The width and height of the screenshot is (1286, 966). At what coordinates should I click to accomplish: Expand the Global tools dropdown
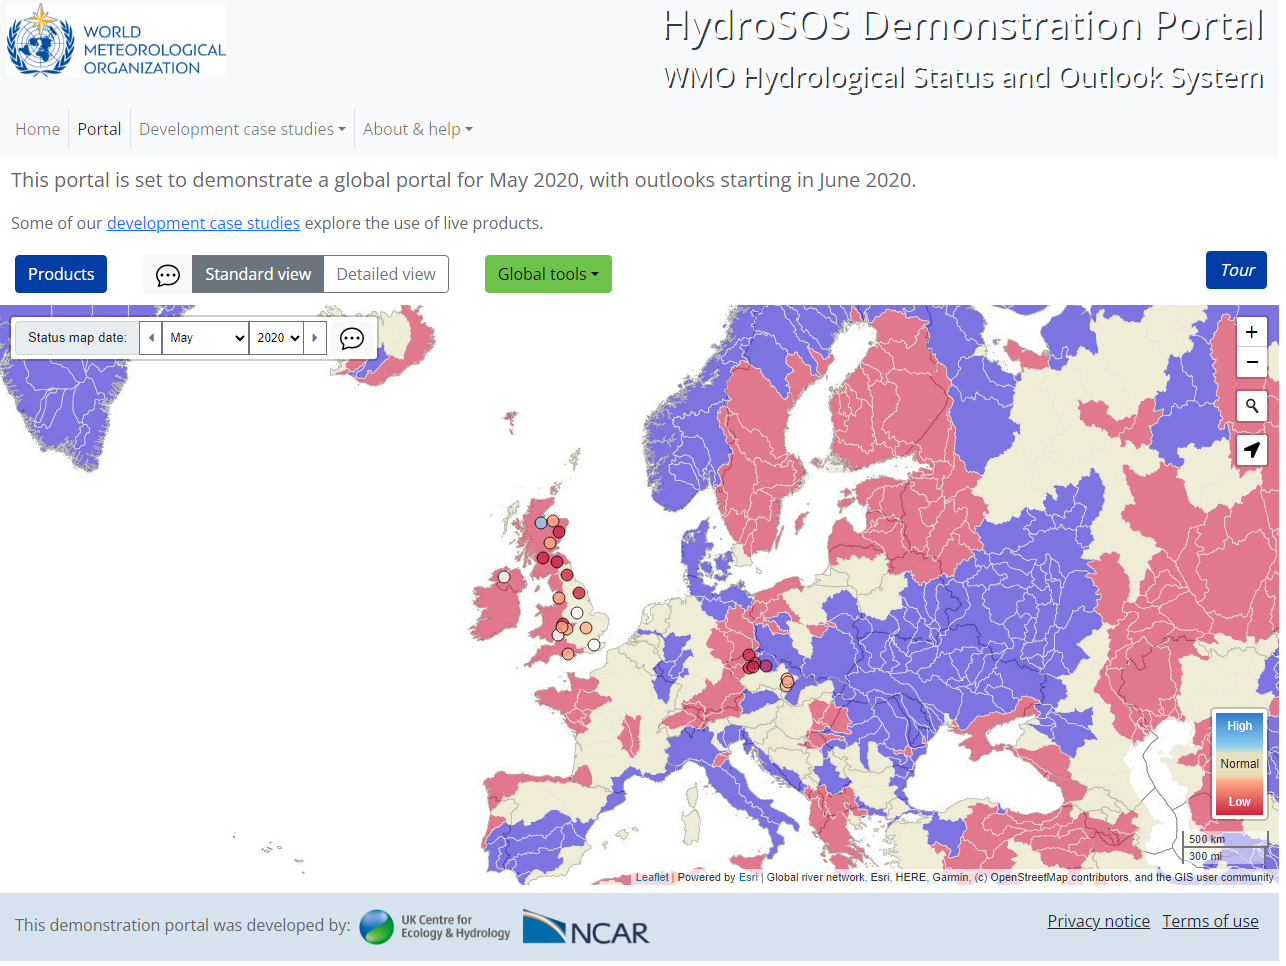click(x=548, y=274)
